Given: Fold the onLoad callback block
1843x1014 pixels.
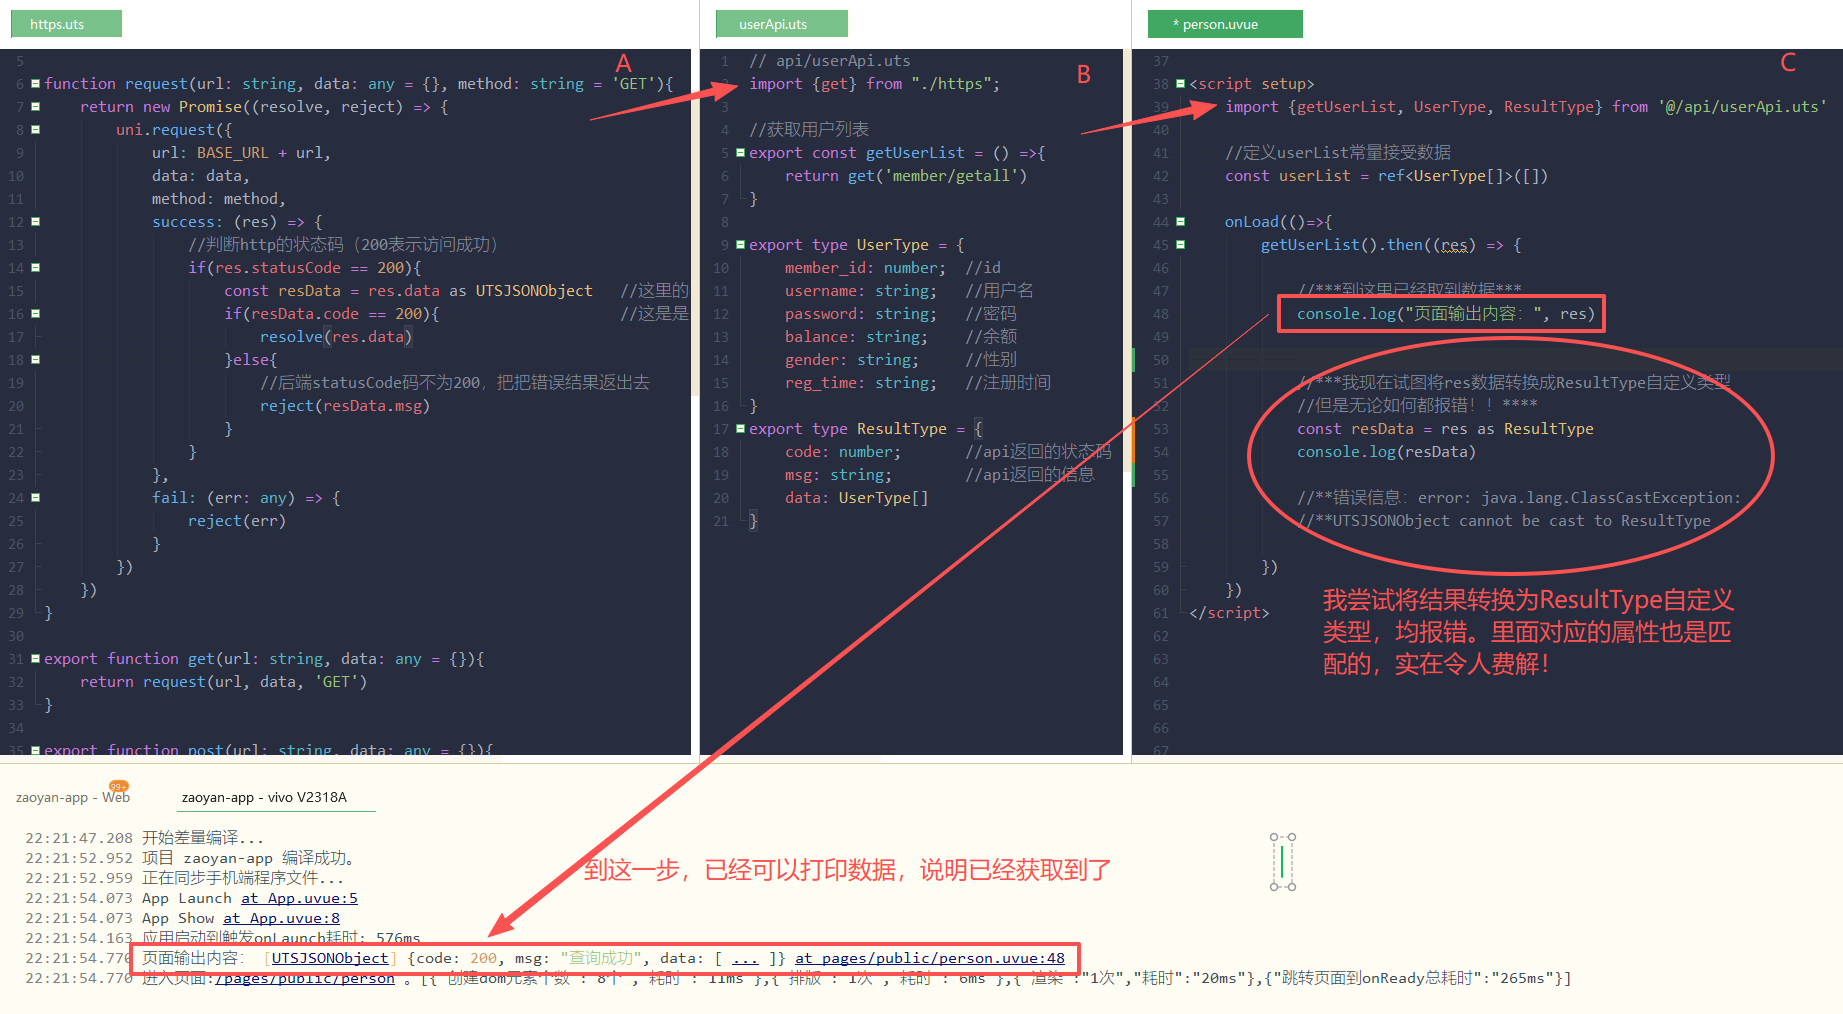Looking at the screenshot, I should point(1180,222).
